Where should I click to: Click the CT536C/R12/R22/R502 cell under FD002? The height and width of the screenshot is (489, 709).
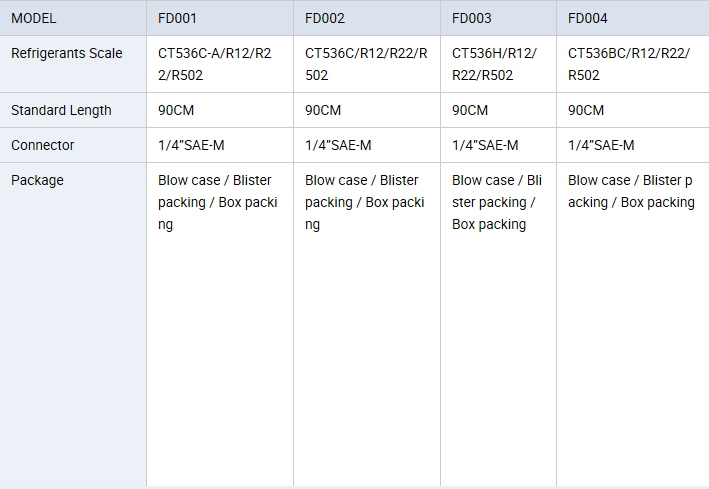367,64
